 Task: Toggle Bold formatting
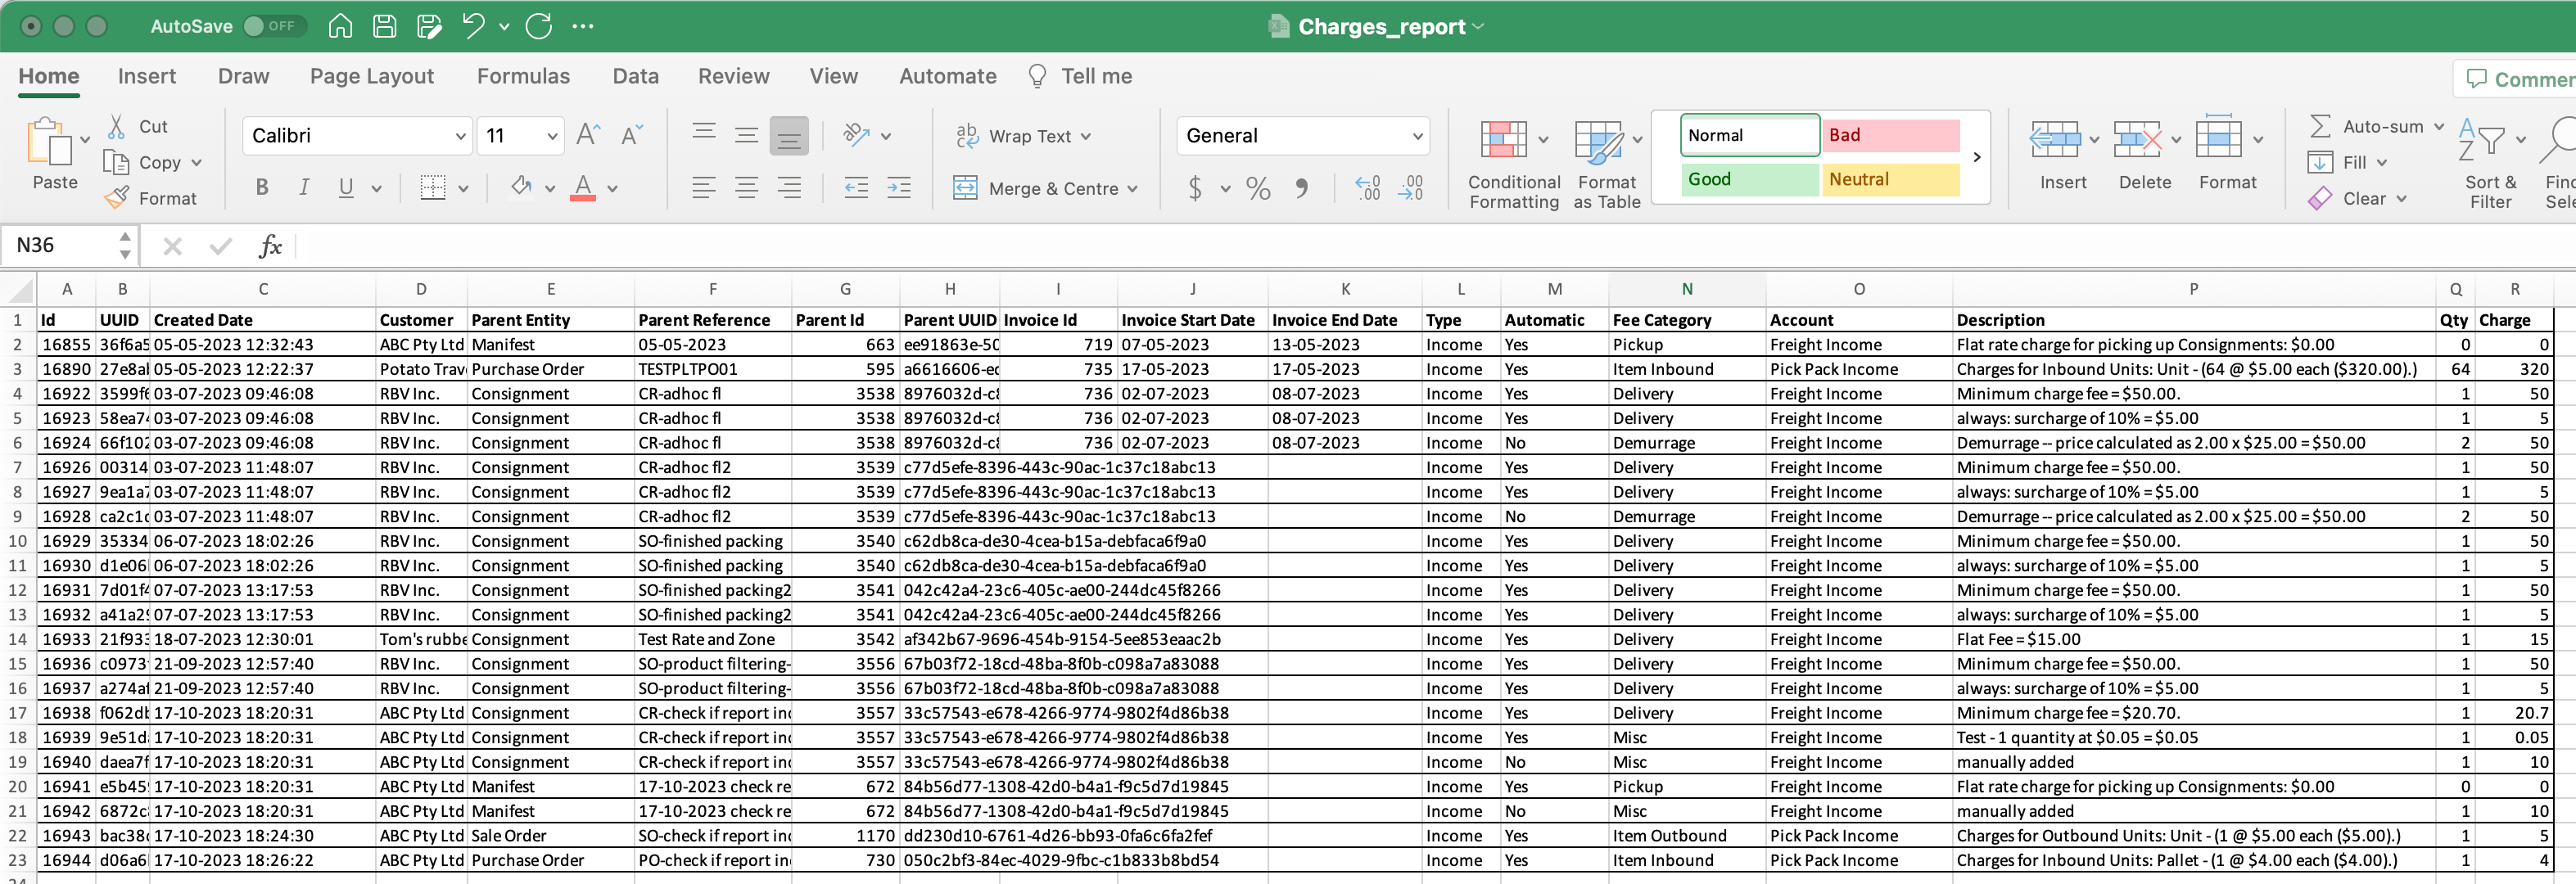click(x=262, y=187)
